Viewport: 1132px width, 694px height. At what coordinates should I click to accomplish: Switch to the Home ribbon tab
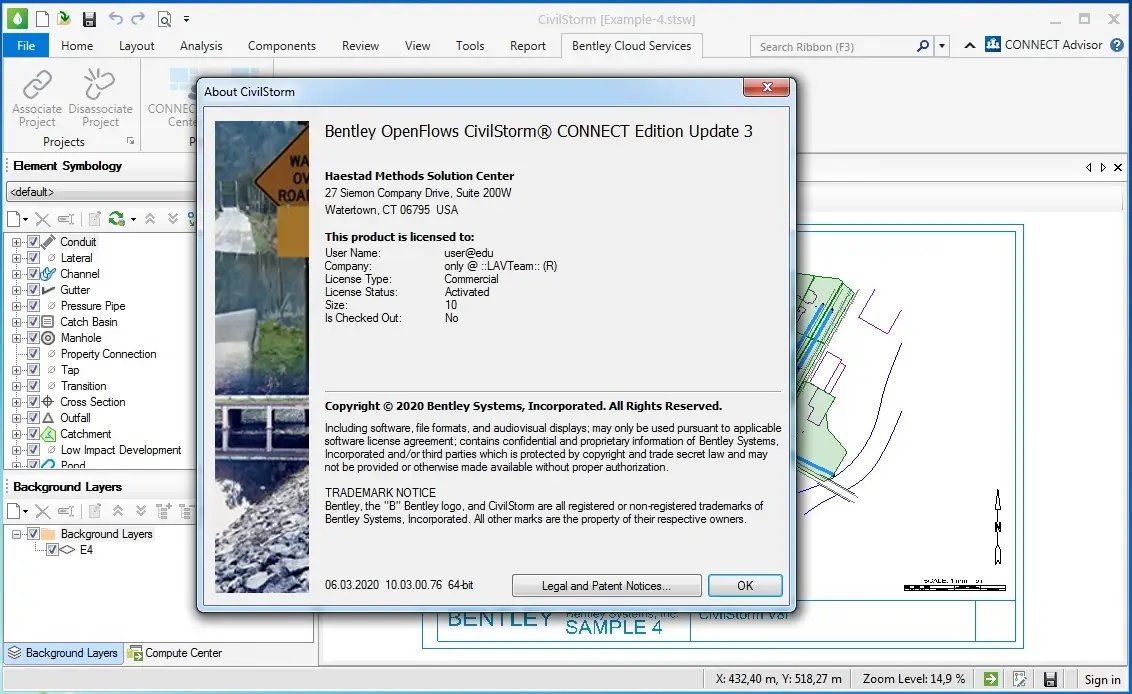click(77, 45)
